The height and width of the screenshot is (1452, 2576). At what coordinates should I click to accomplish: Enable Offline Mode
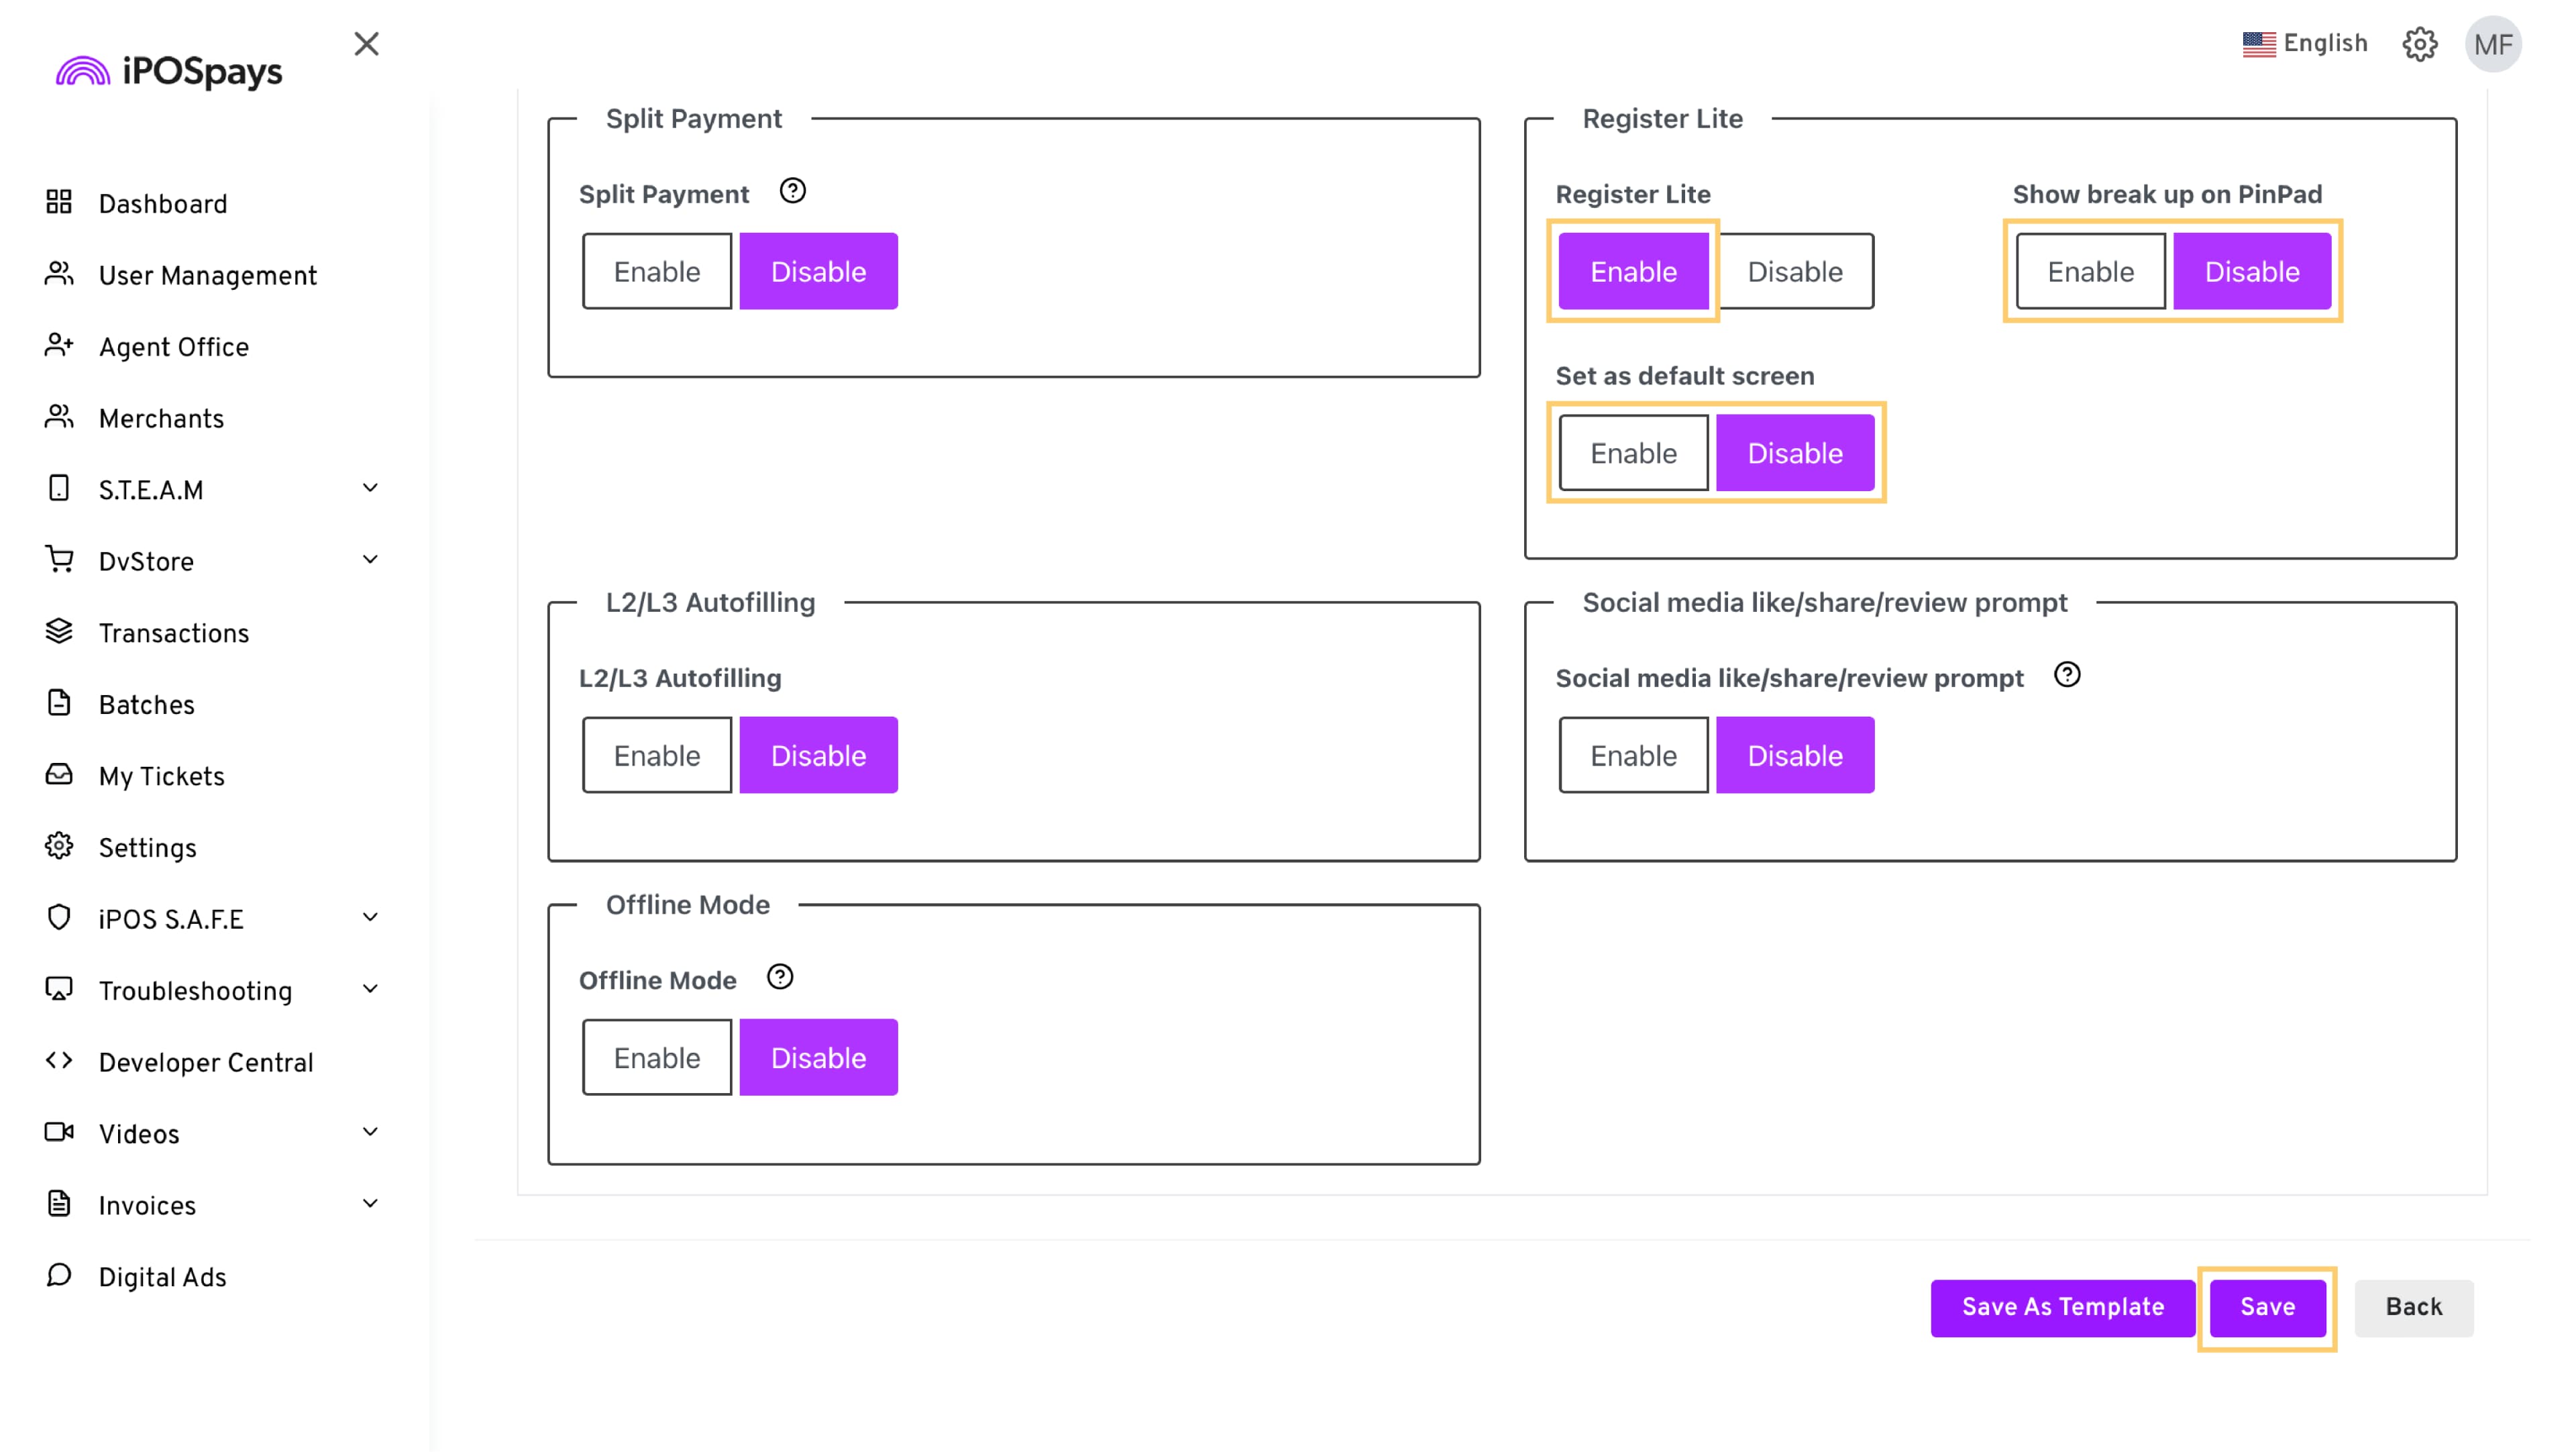pos(657,1058)
